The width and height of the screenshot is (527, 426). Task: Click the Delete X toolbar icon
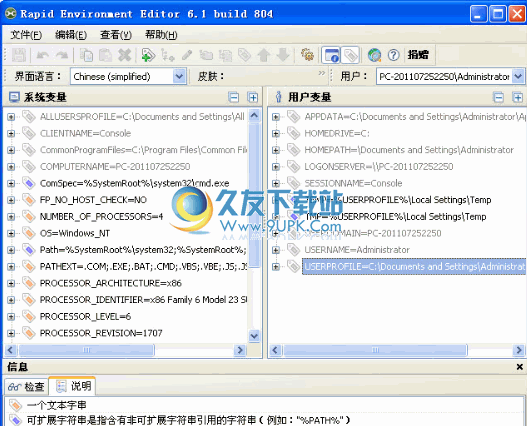[x=125, y=55]
